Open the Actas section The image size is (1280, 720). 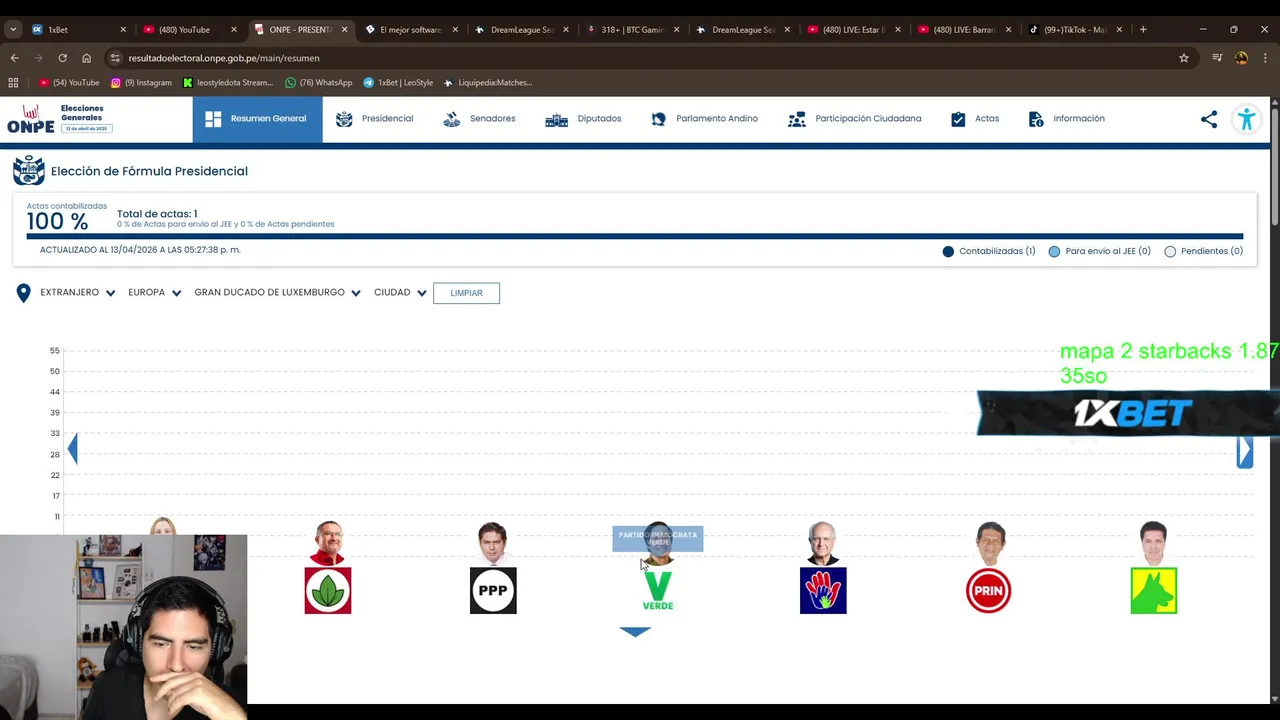tap(974, 119)
